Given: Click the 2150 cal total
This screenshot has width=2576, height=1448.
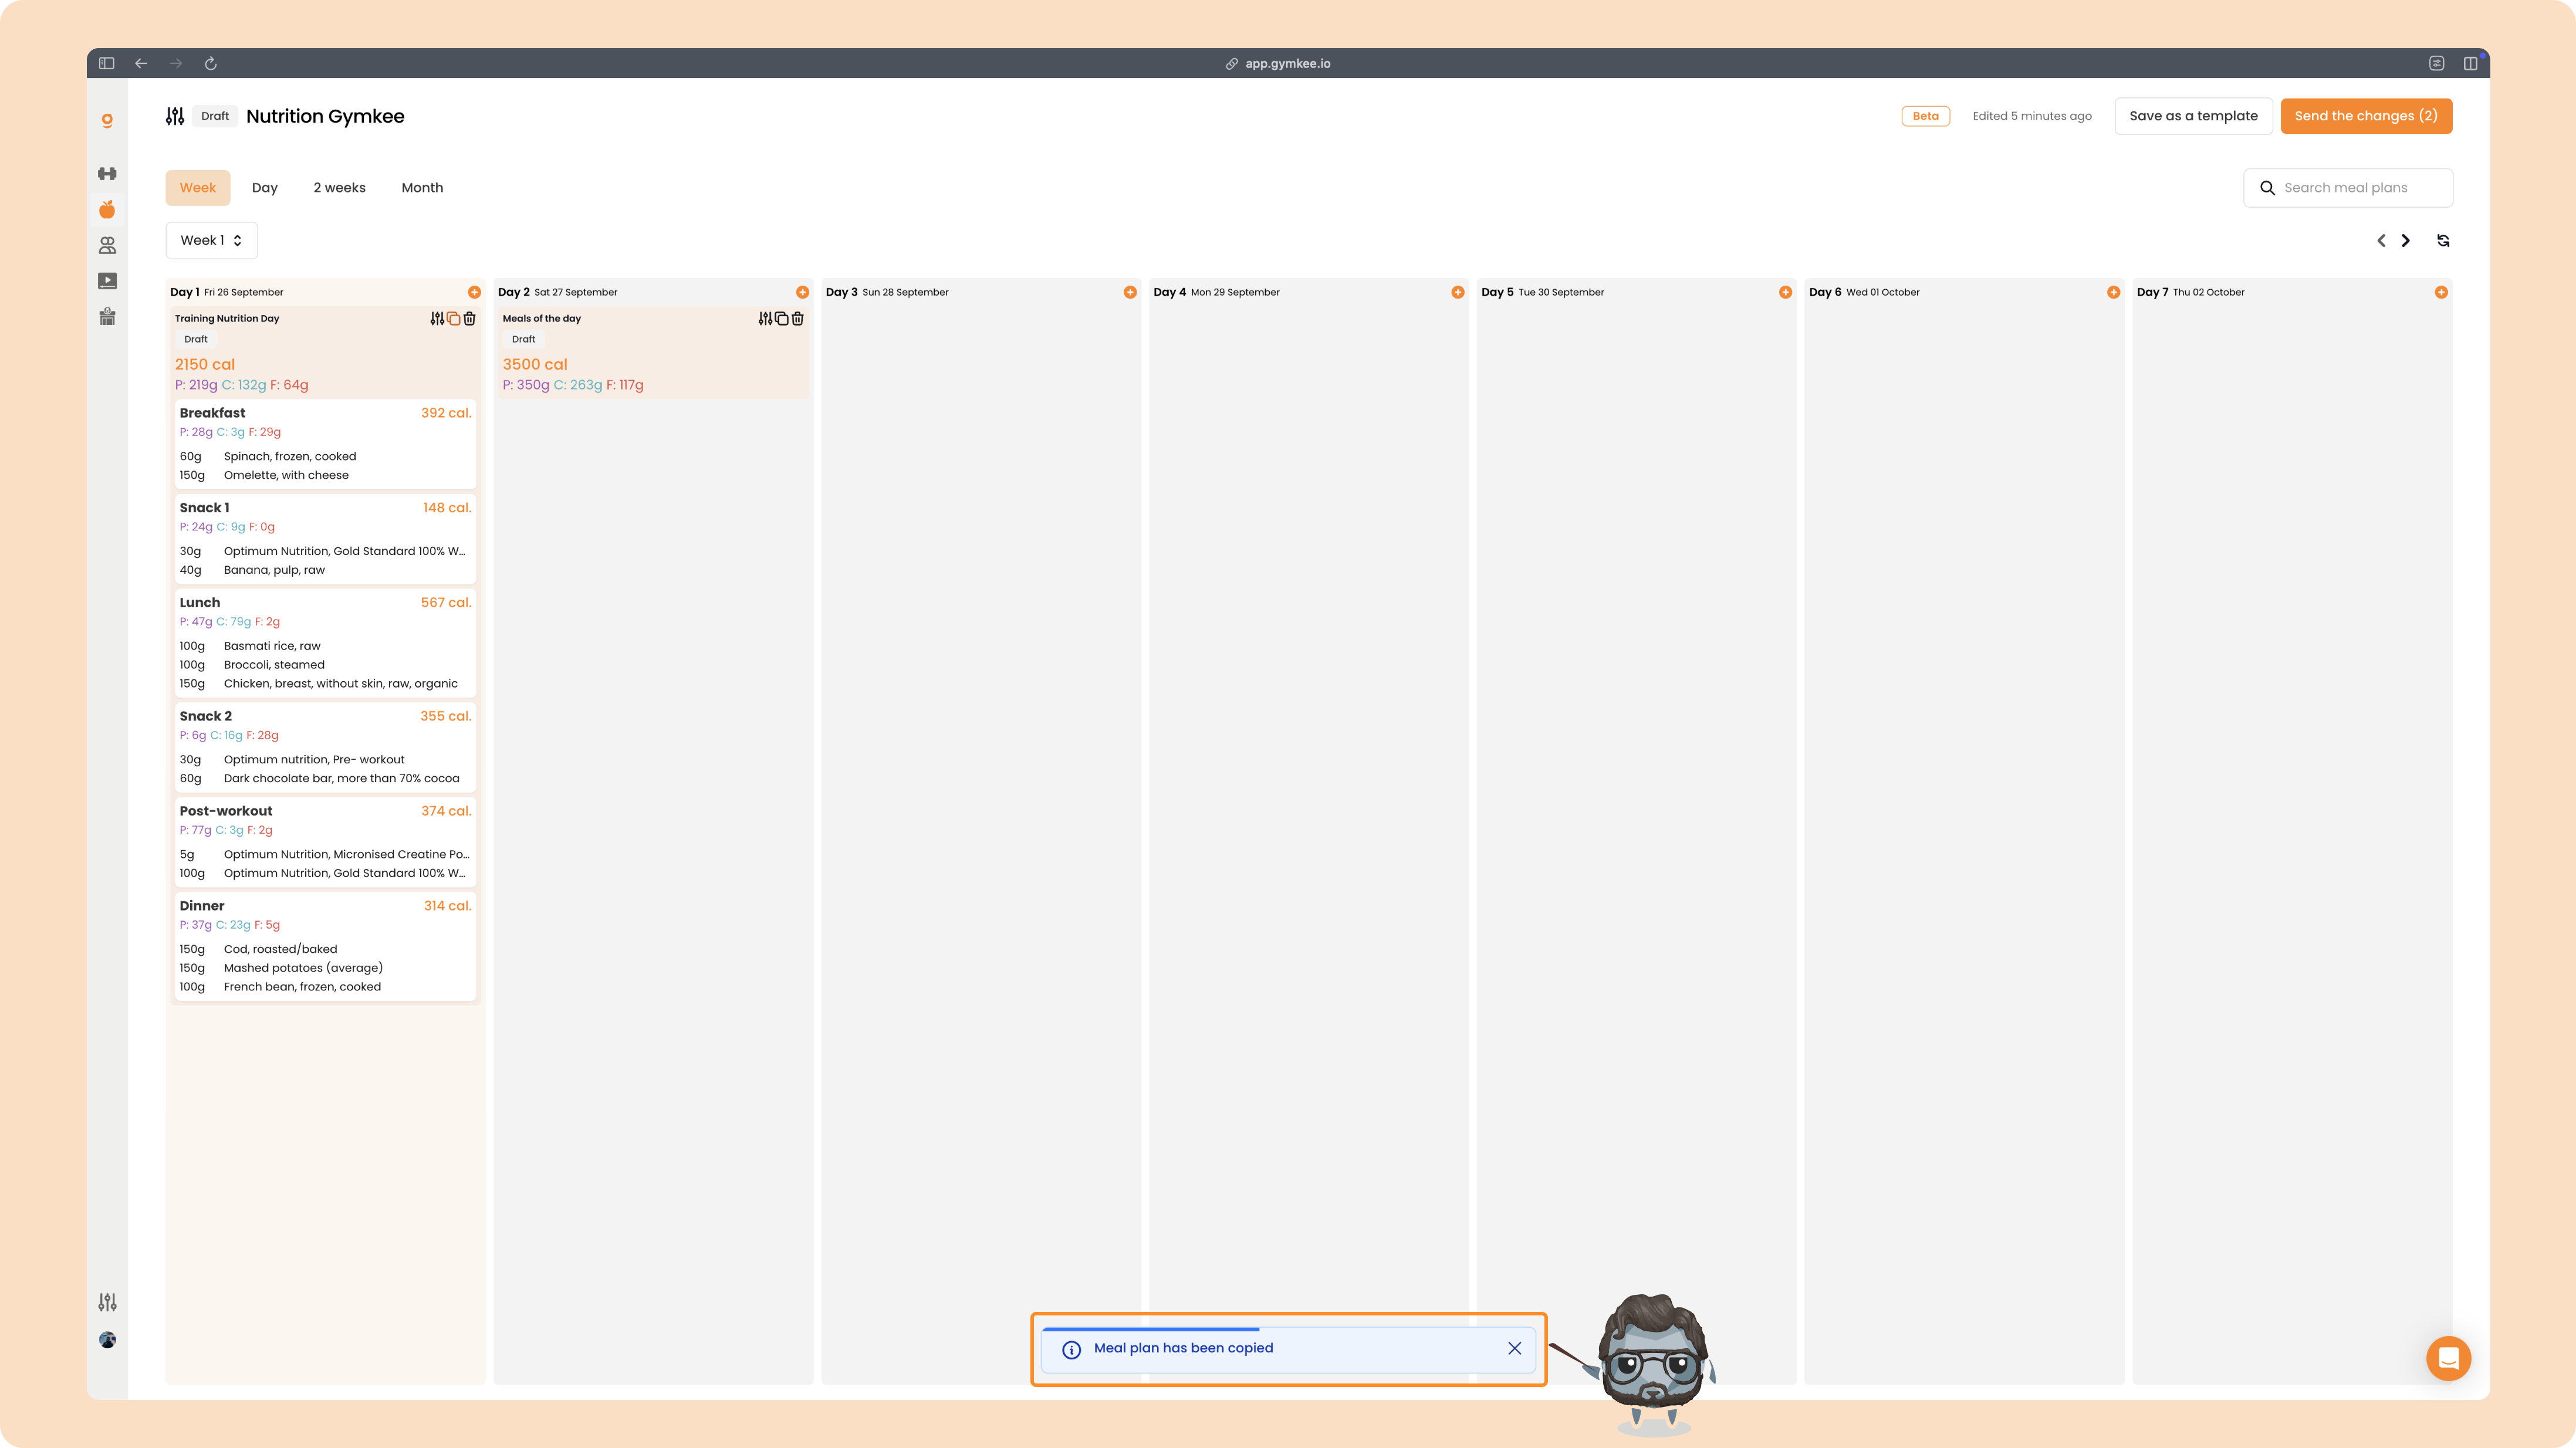Looking at the screenshot, I should (205, 365).
